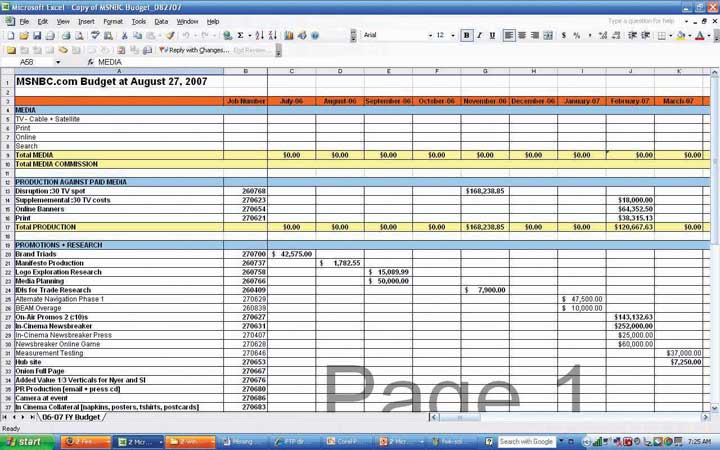Open the Data menu

[x=161, y=22]
